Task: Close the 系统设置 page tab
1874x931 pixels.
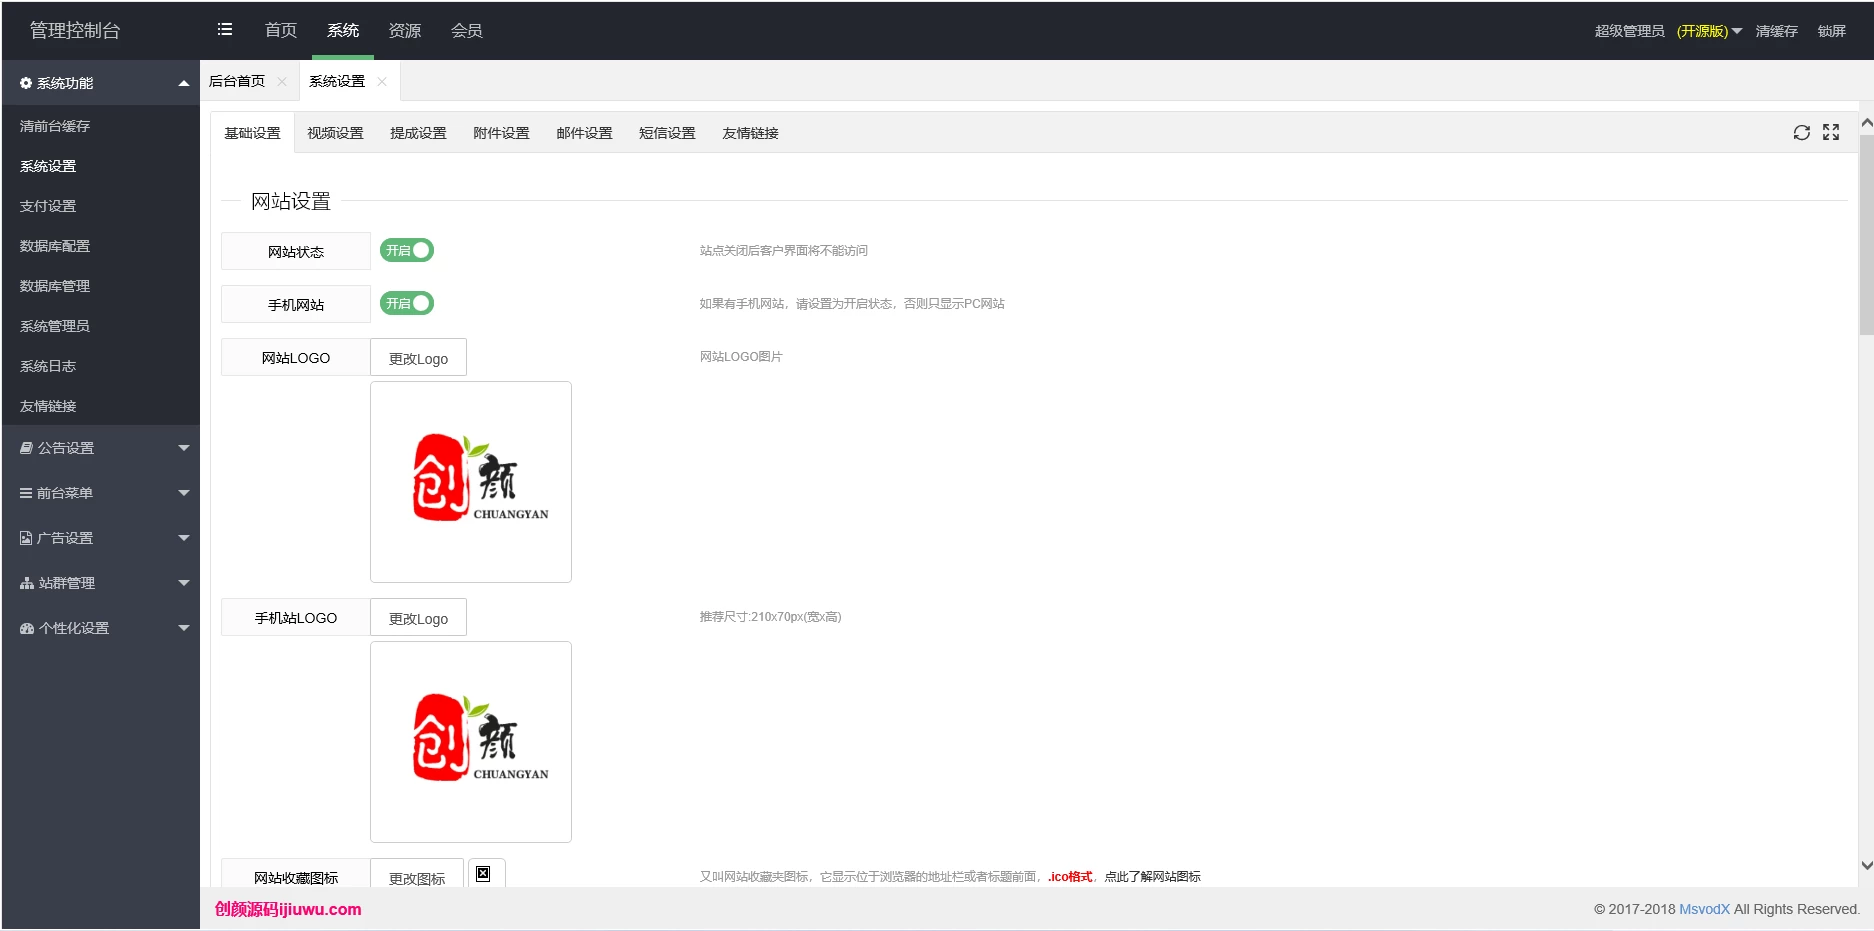Action: click(382, 82)
